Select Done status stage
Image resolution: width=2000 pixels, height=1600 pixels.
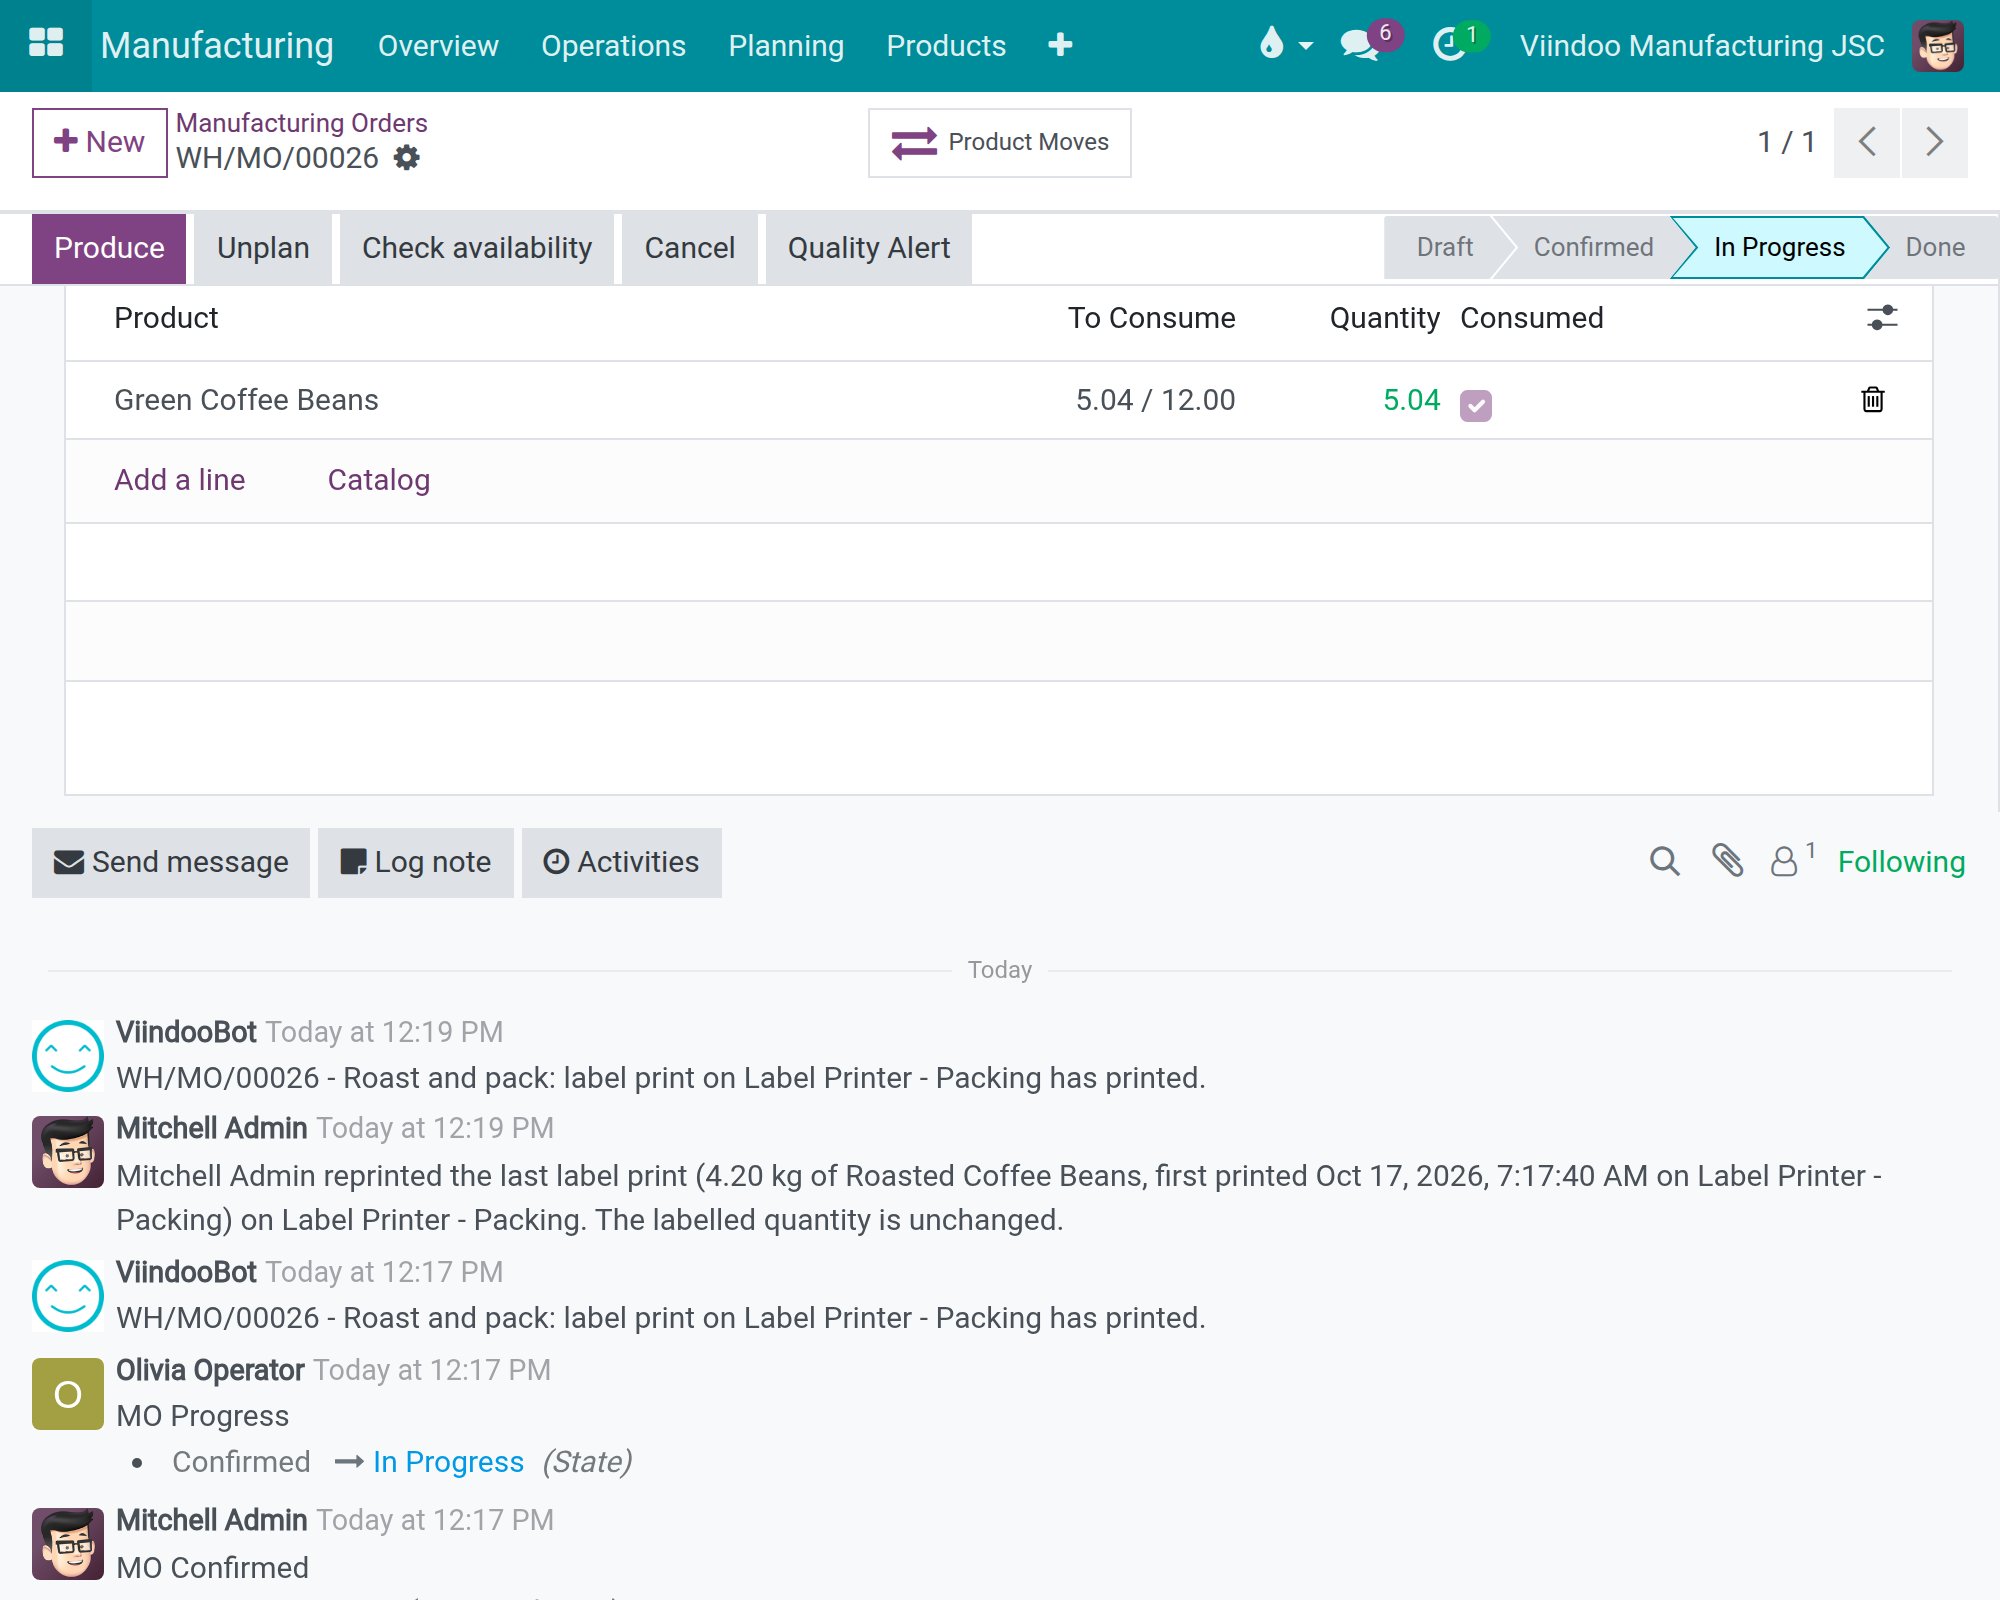tap(1934, 247)
